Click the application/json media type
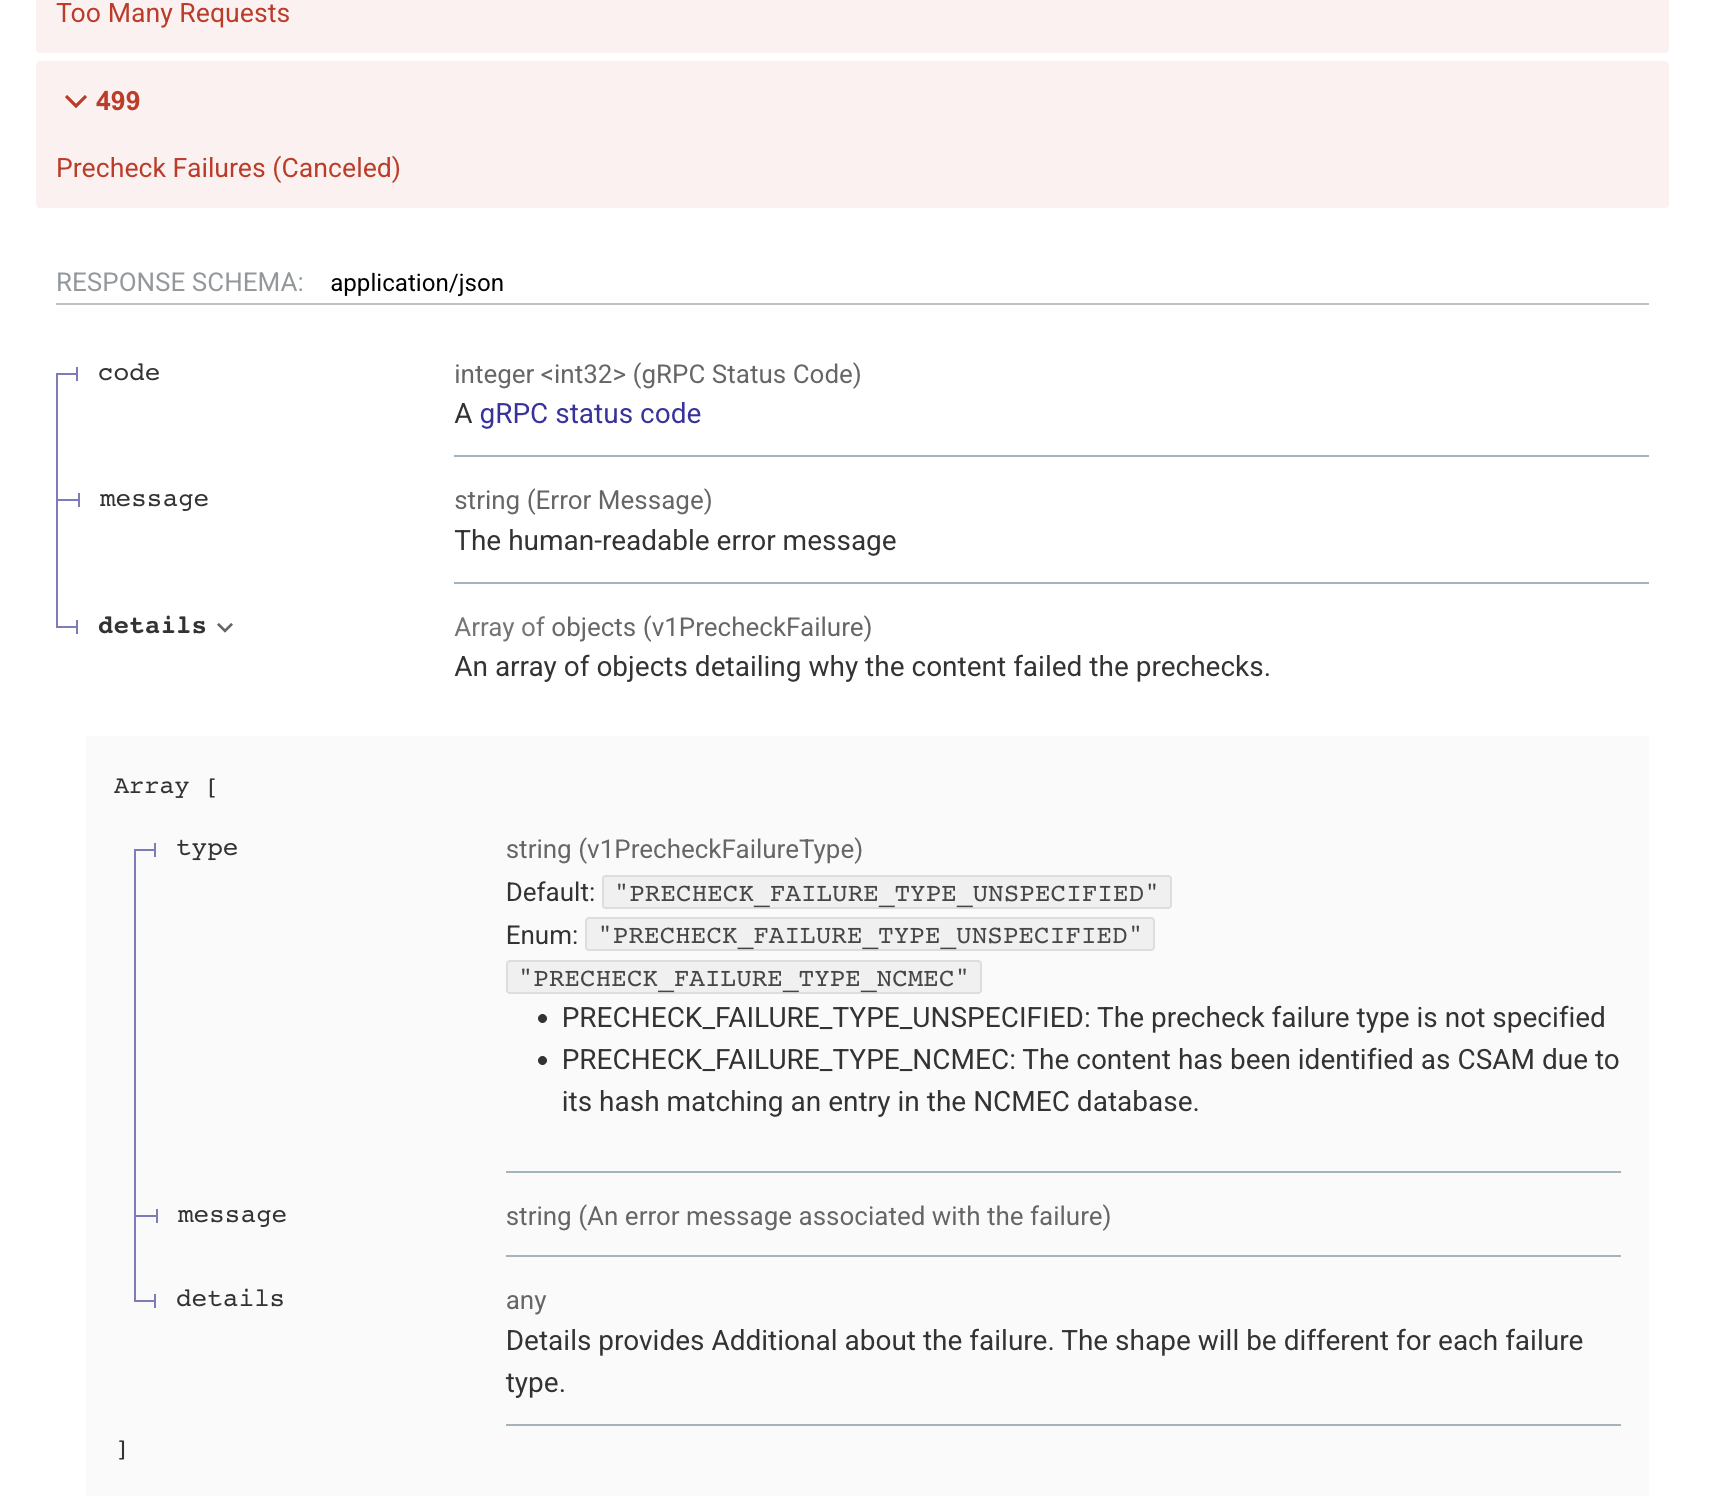 click(x=417, y=283)
